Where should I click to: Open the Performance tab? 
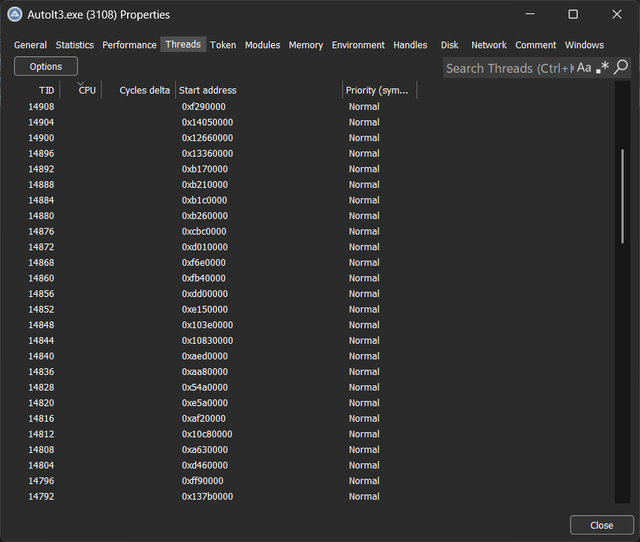(x=129, y=45)
